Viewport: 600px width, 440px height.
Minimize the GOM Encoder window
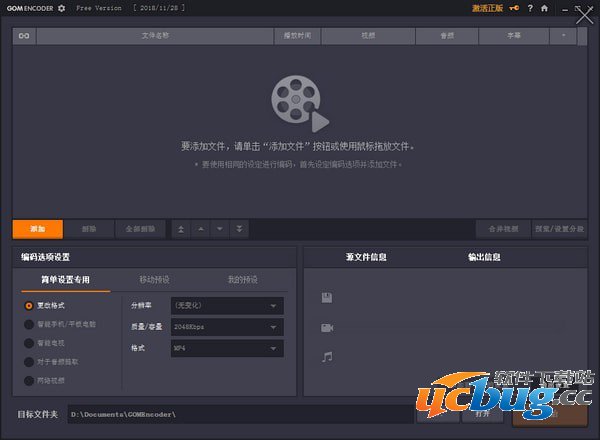pyautogui.click(x=565, y=10)
